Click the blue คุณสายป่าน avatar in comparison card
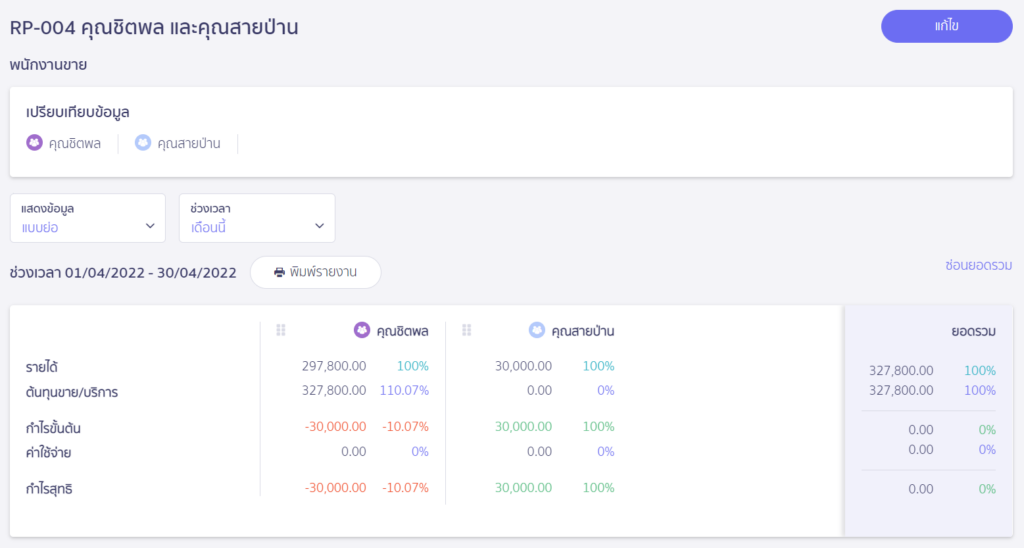1024x548 pixels. [x=143, y=143]
